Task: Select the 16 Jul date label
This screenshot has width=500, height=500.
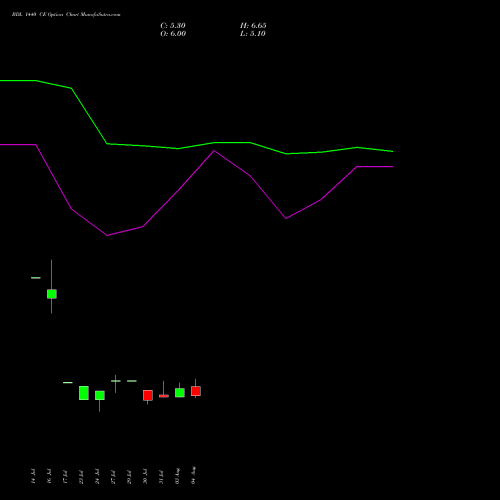Action: click(49, 476)
